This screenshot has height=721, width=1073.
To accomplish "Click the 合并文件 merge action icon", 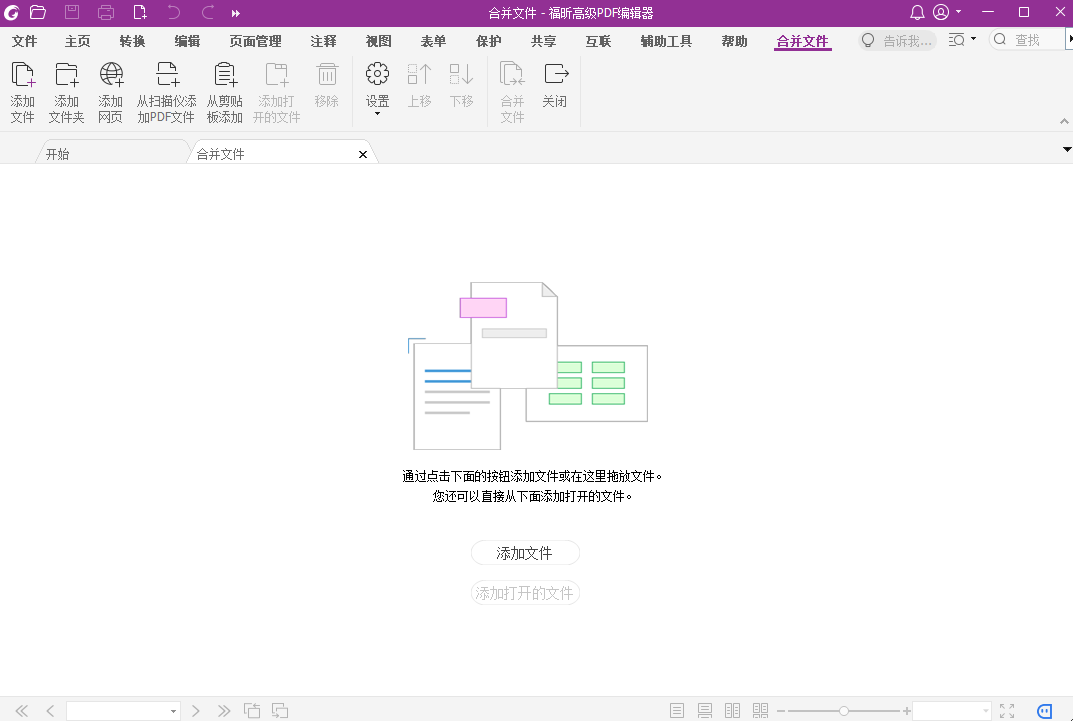I will click(511, 91).
